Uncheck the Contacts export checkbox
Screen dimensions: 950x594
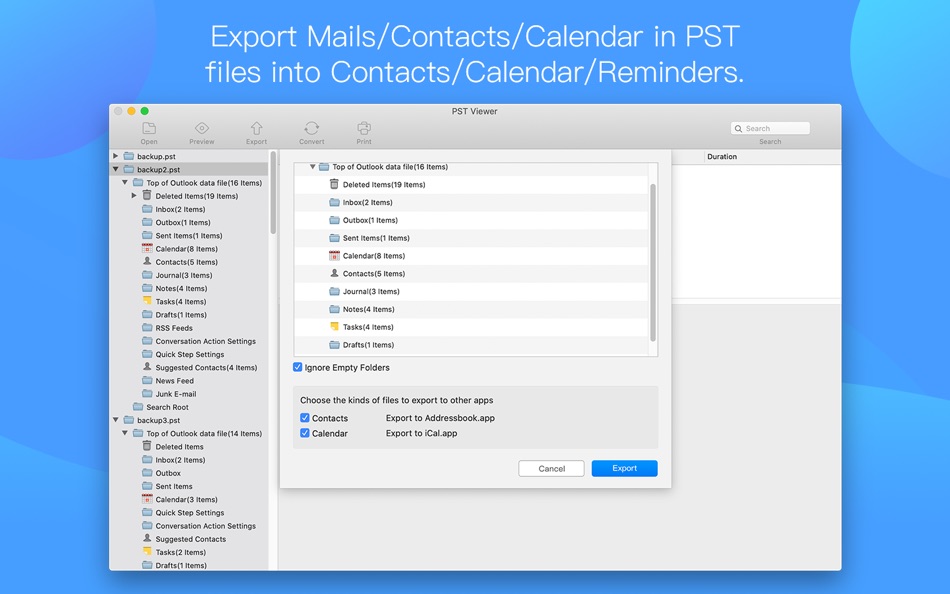[305, 418]
